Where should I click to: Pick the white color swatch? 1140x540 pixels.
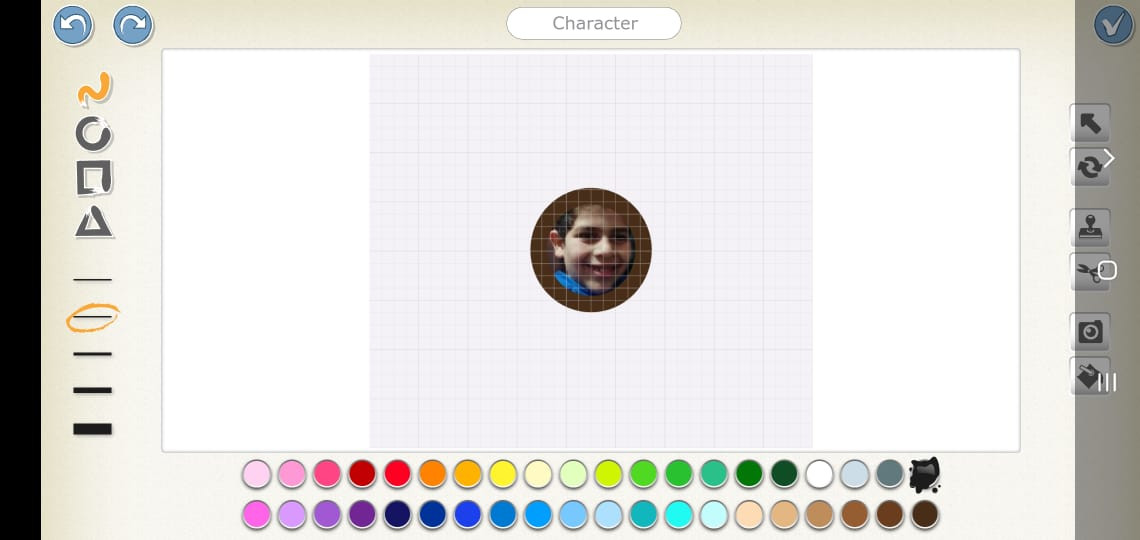[819, 474]
